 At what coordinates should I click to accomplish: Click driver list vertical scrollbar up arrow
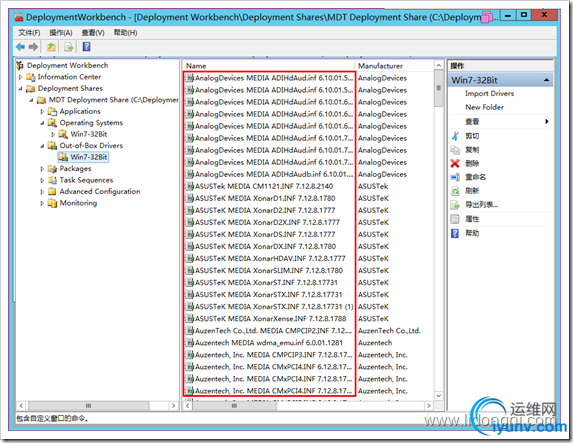439,65
